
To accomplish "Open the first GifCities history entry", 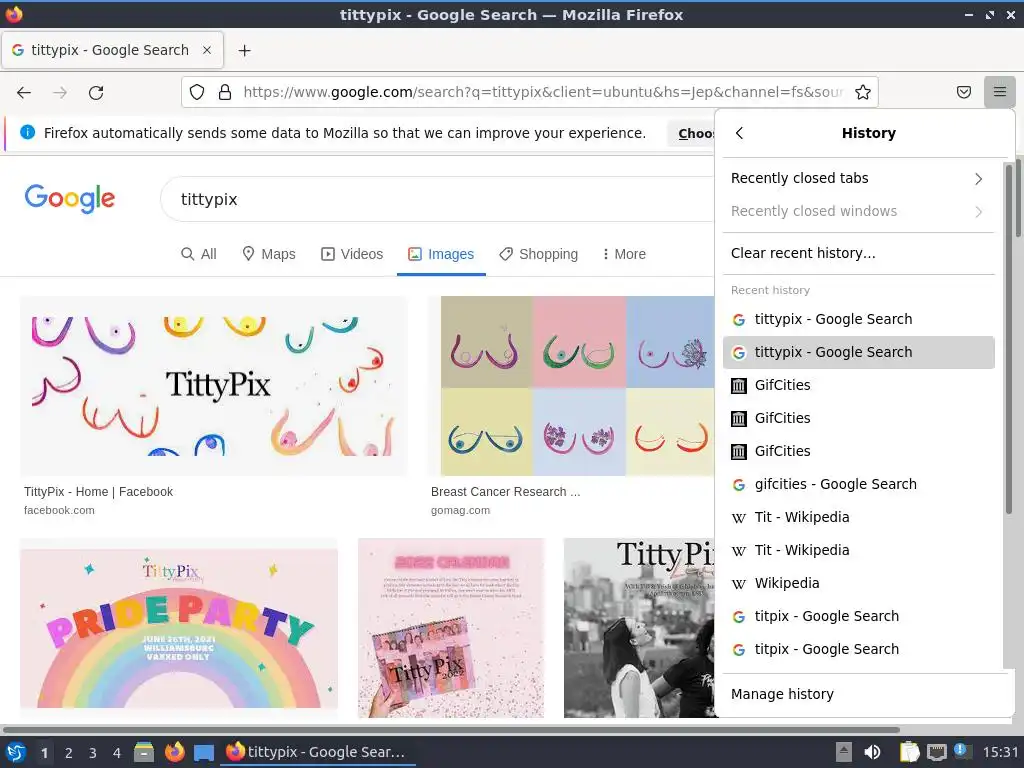I will pos(858,385).
